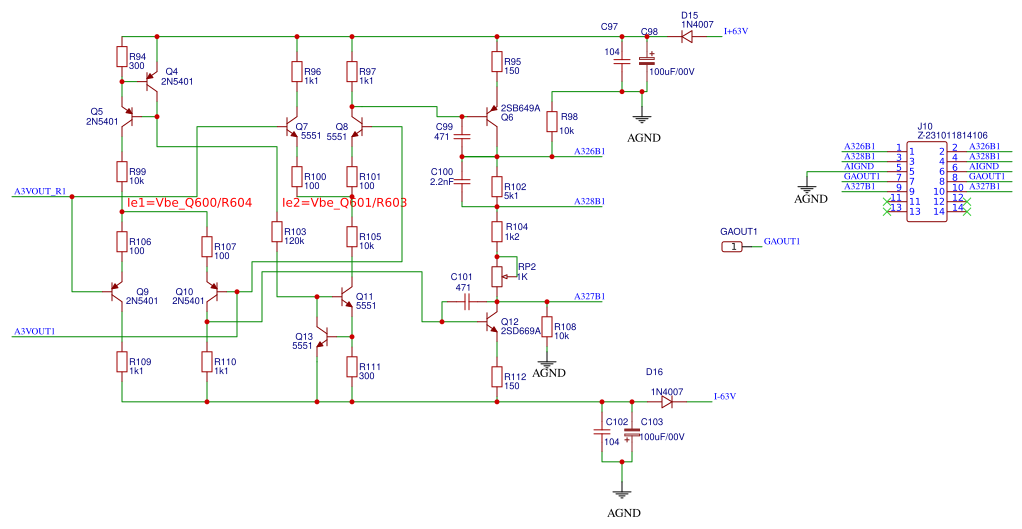Select the Q4 2N5401 transistor symbol
Viewport: 1022px width, 529px height.
(x=151, y=81)
